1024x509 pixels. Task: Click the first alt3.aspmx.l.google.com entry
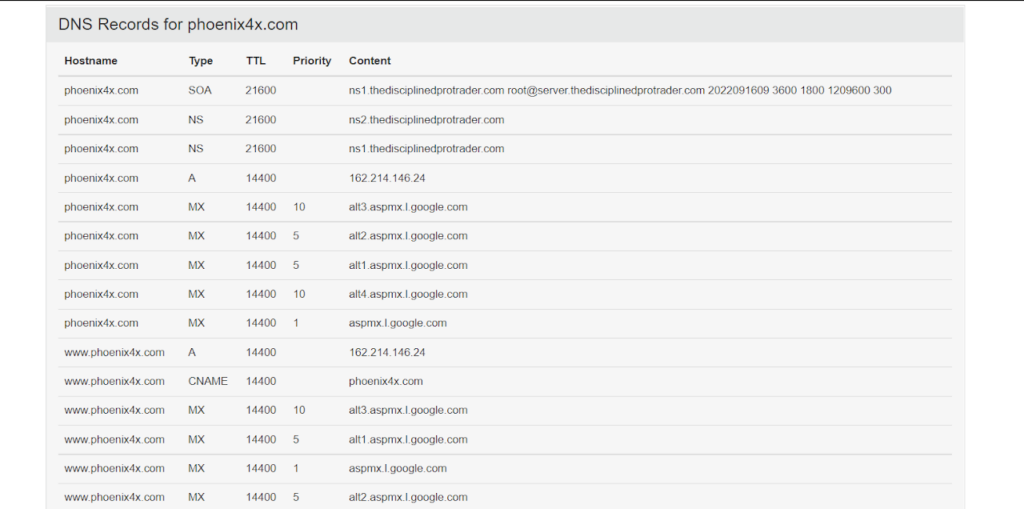tap(408, 206)
